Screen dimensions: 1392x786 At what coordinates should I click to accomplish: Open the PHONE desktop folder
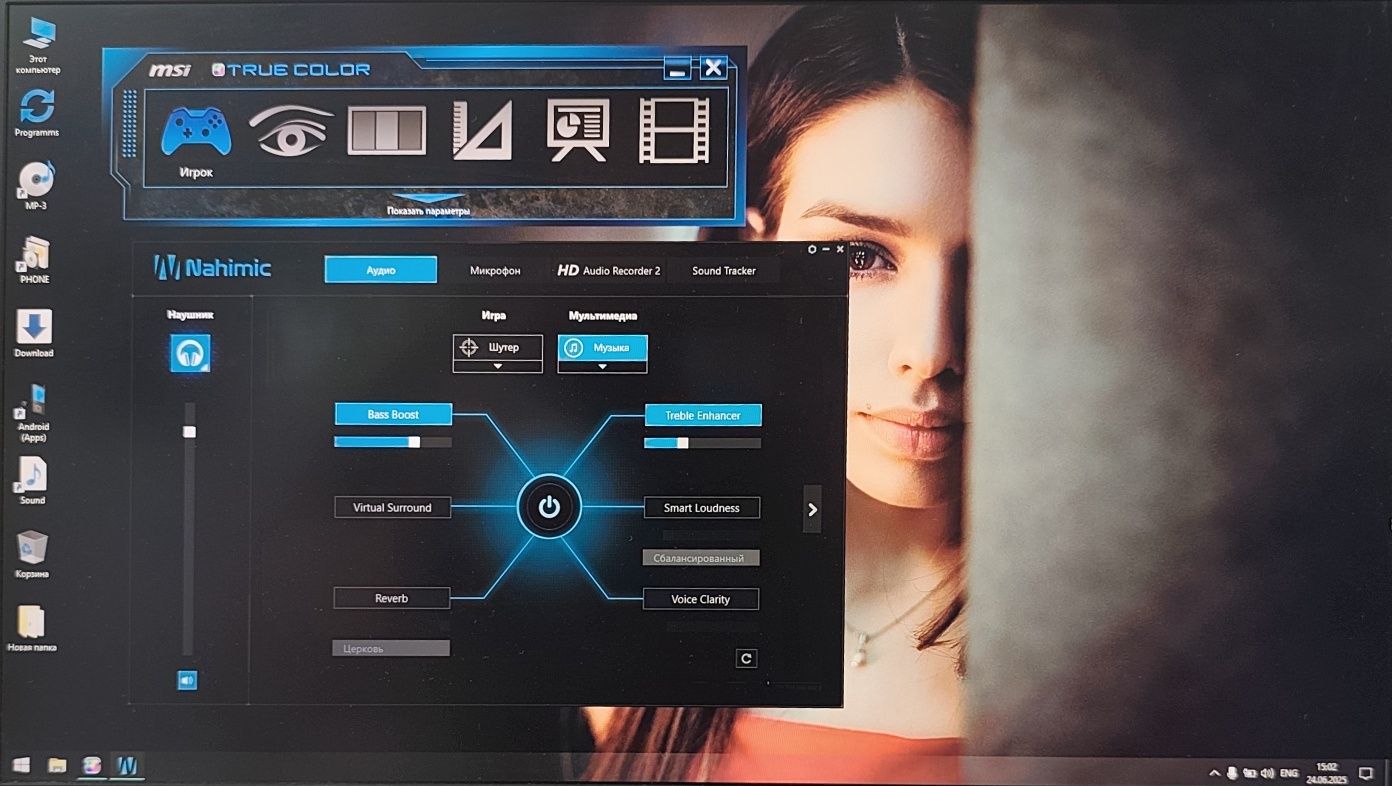(34, 260)
